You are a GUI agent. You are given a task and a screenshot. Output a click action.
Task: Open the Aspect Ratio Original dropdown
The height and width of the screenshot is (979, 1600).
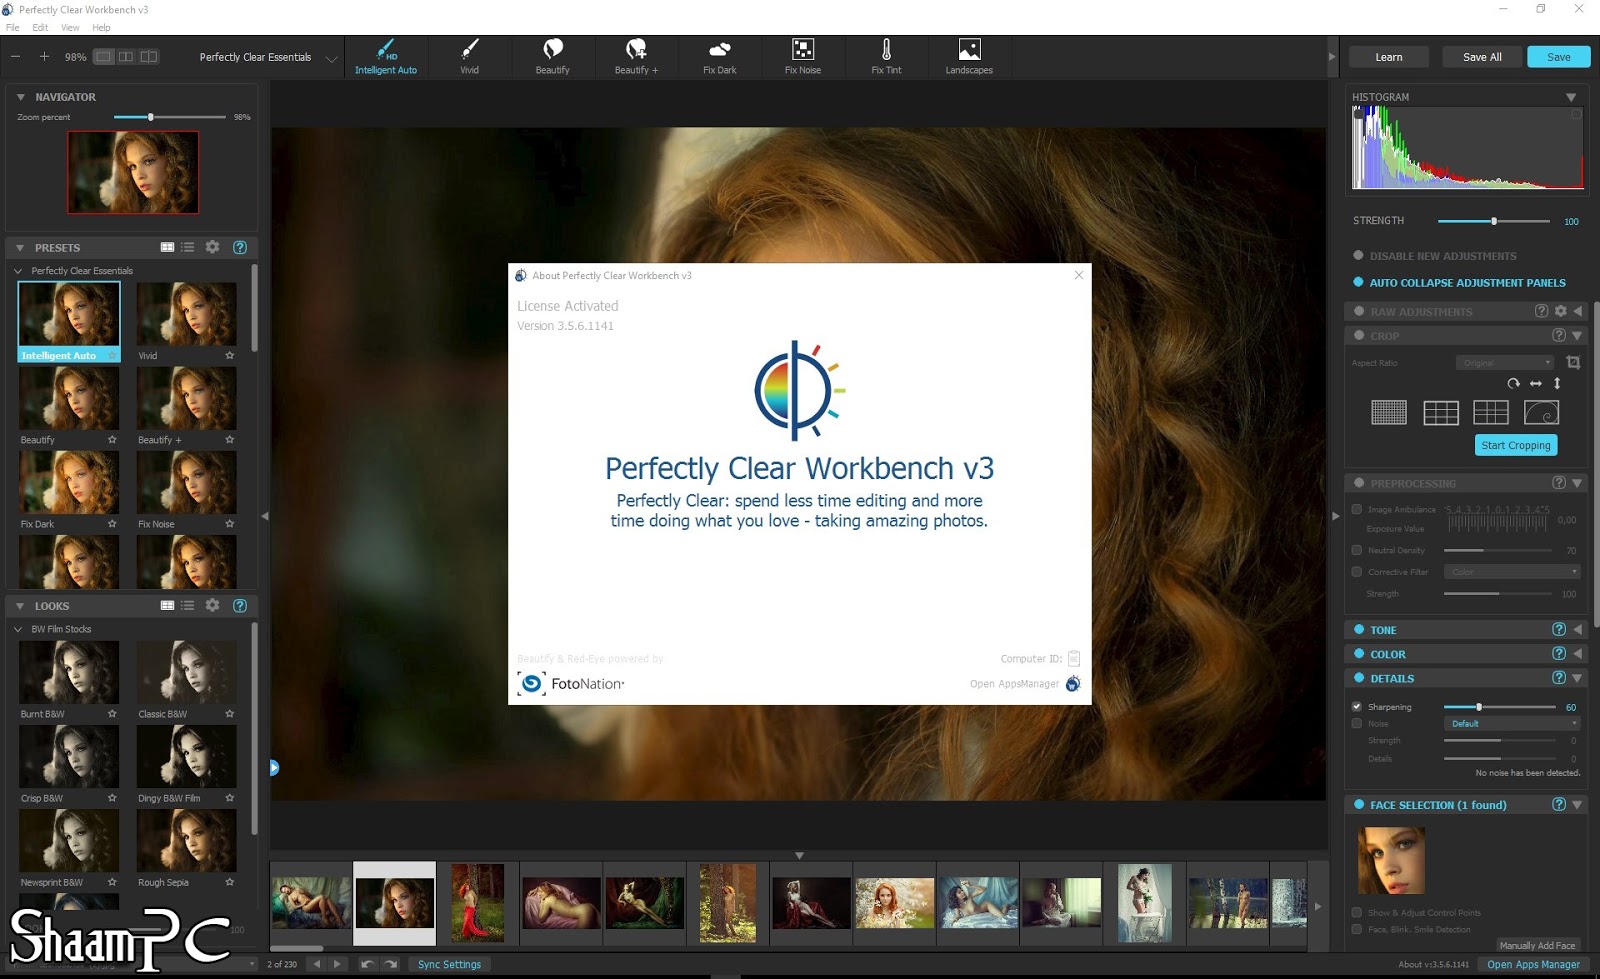(x=1505, y=362)
